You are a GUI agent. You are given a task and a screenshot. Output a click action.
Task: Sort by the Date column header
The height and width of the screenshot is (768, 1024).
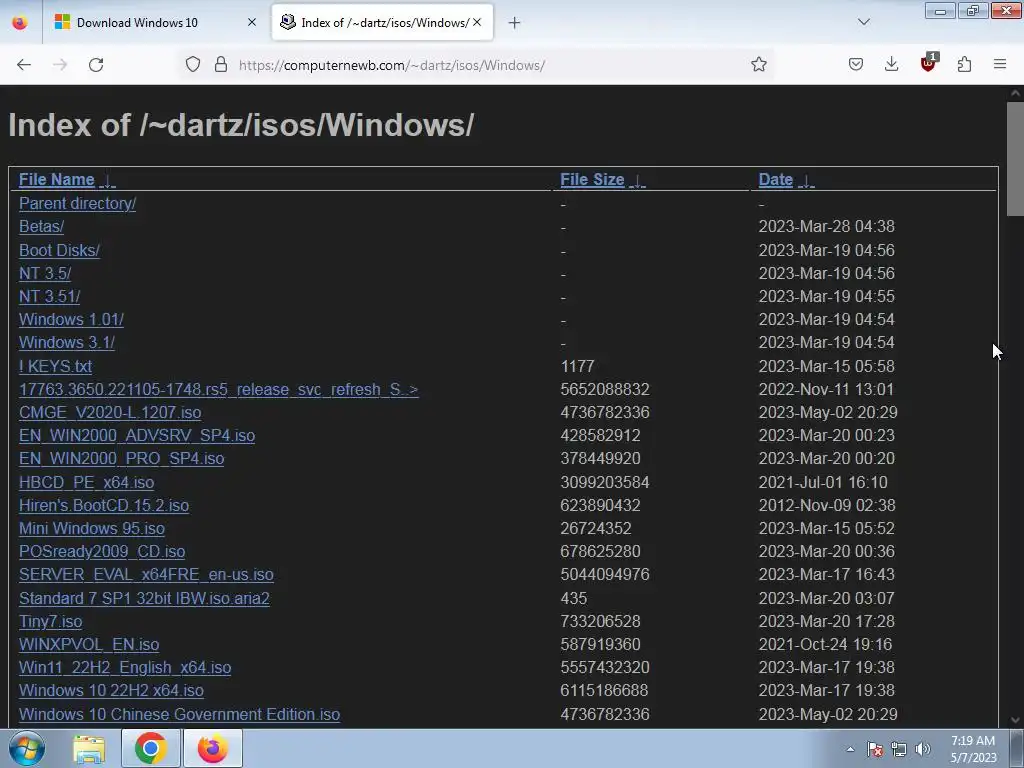pos(776,180)
